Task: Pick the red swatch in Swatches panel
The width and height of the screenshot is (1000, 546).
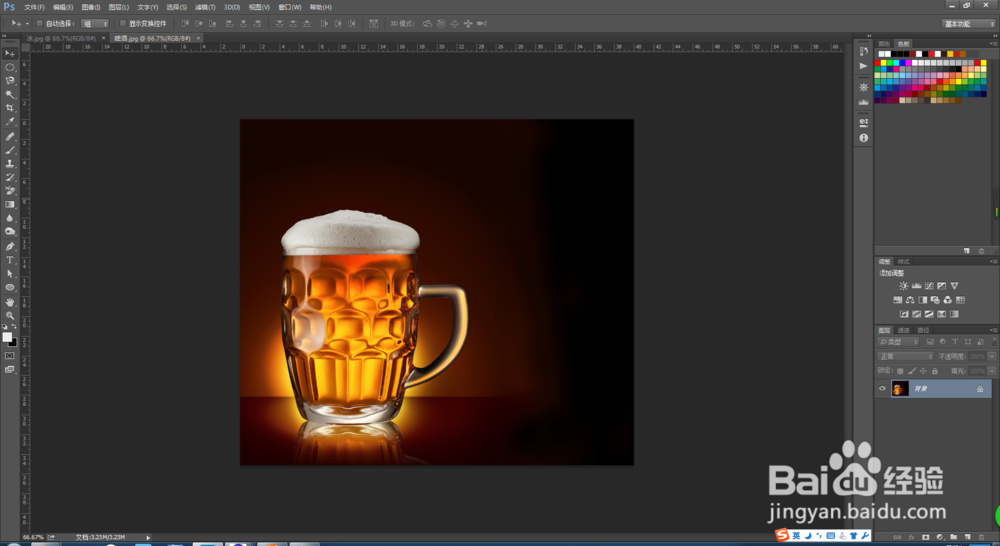Action: (x=878, y=63)
